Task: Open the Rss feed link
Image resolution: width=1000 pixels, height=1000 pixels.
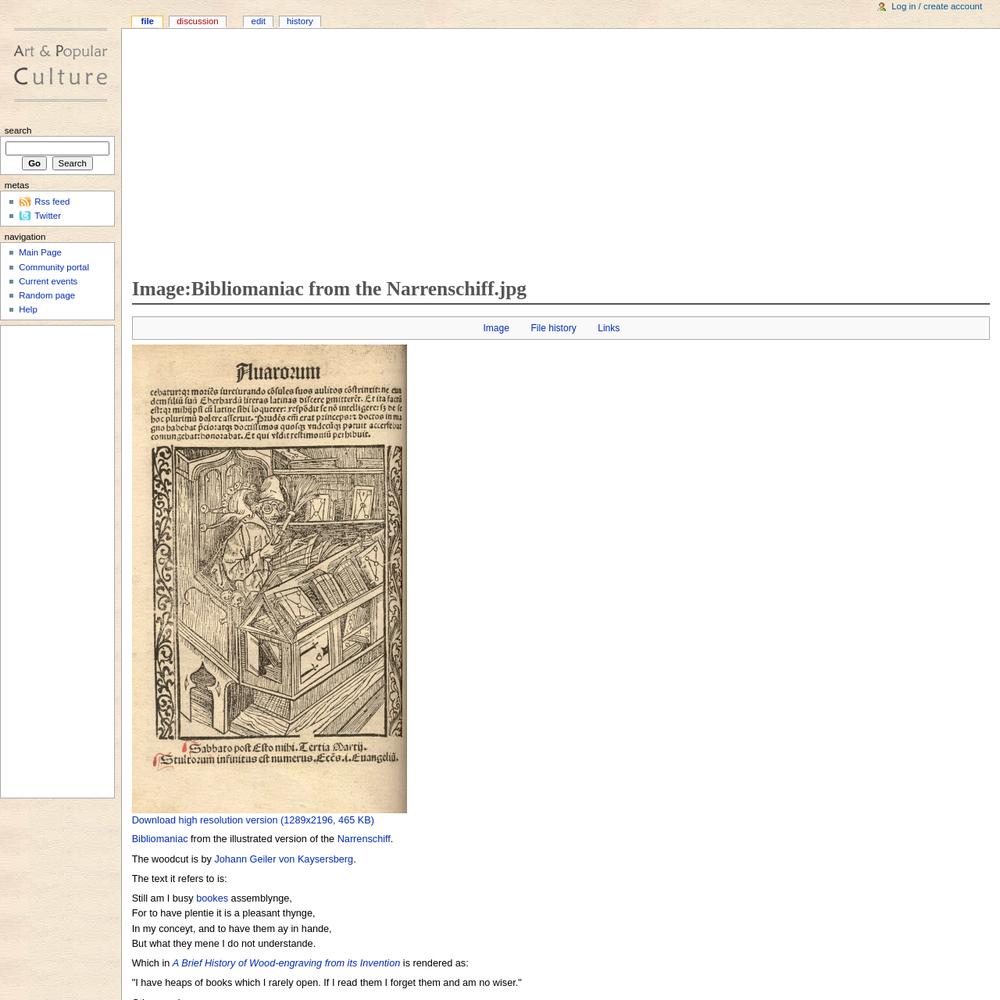Action: click(52, 202)
